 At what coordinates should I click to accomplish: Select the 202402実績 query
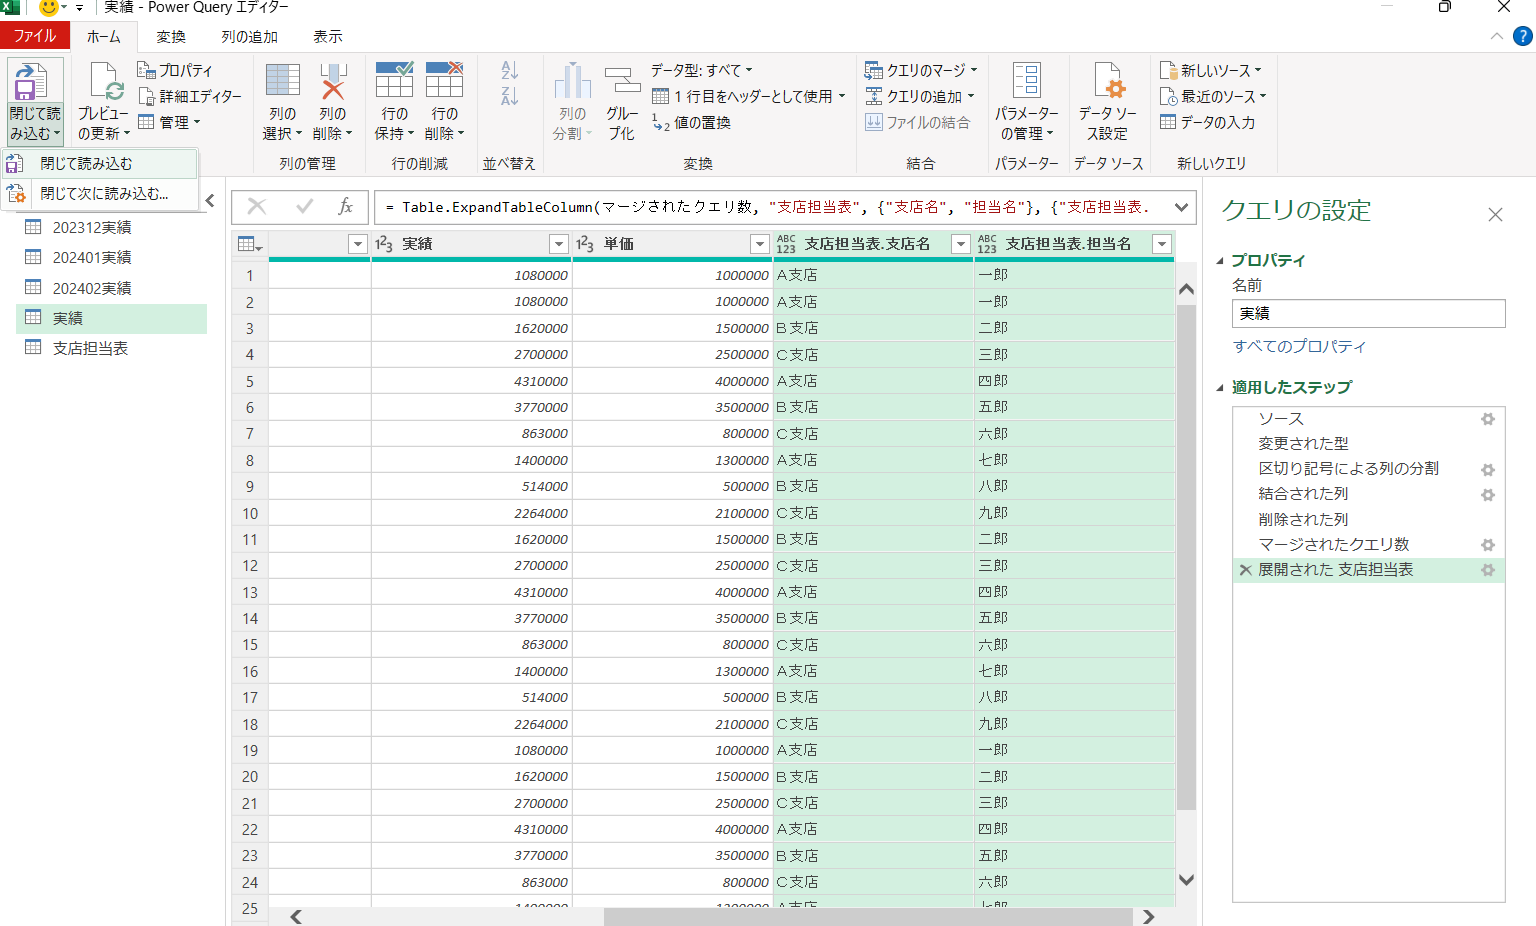(x=112, y=288)
